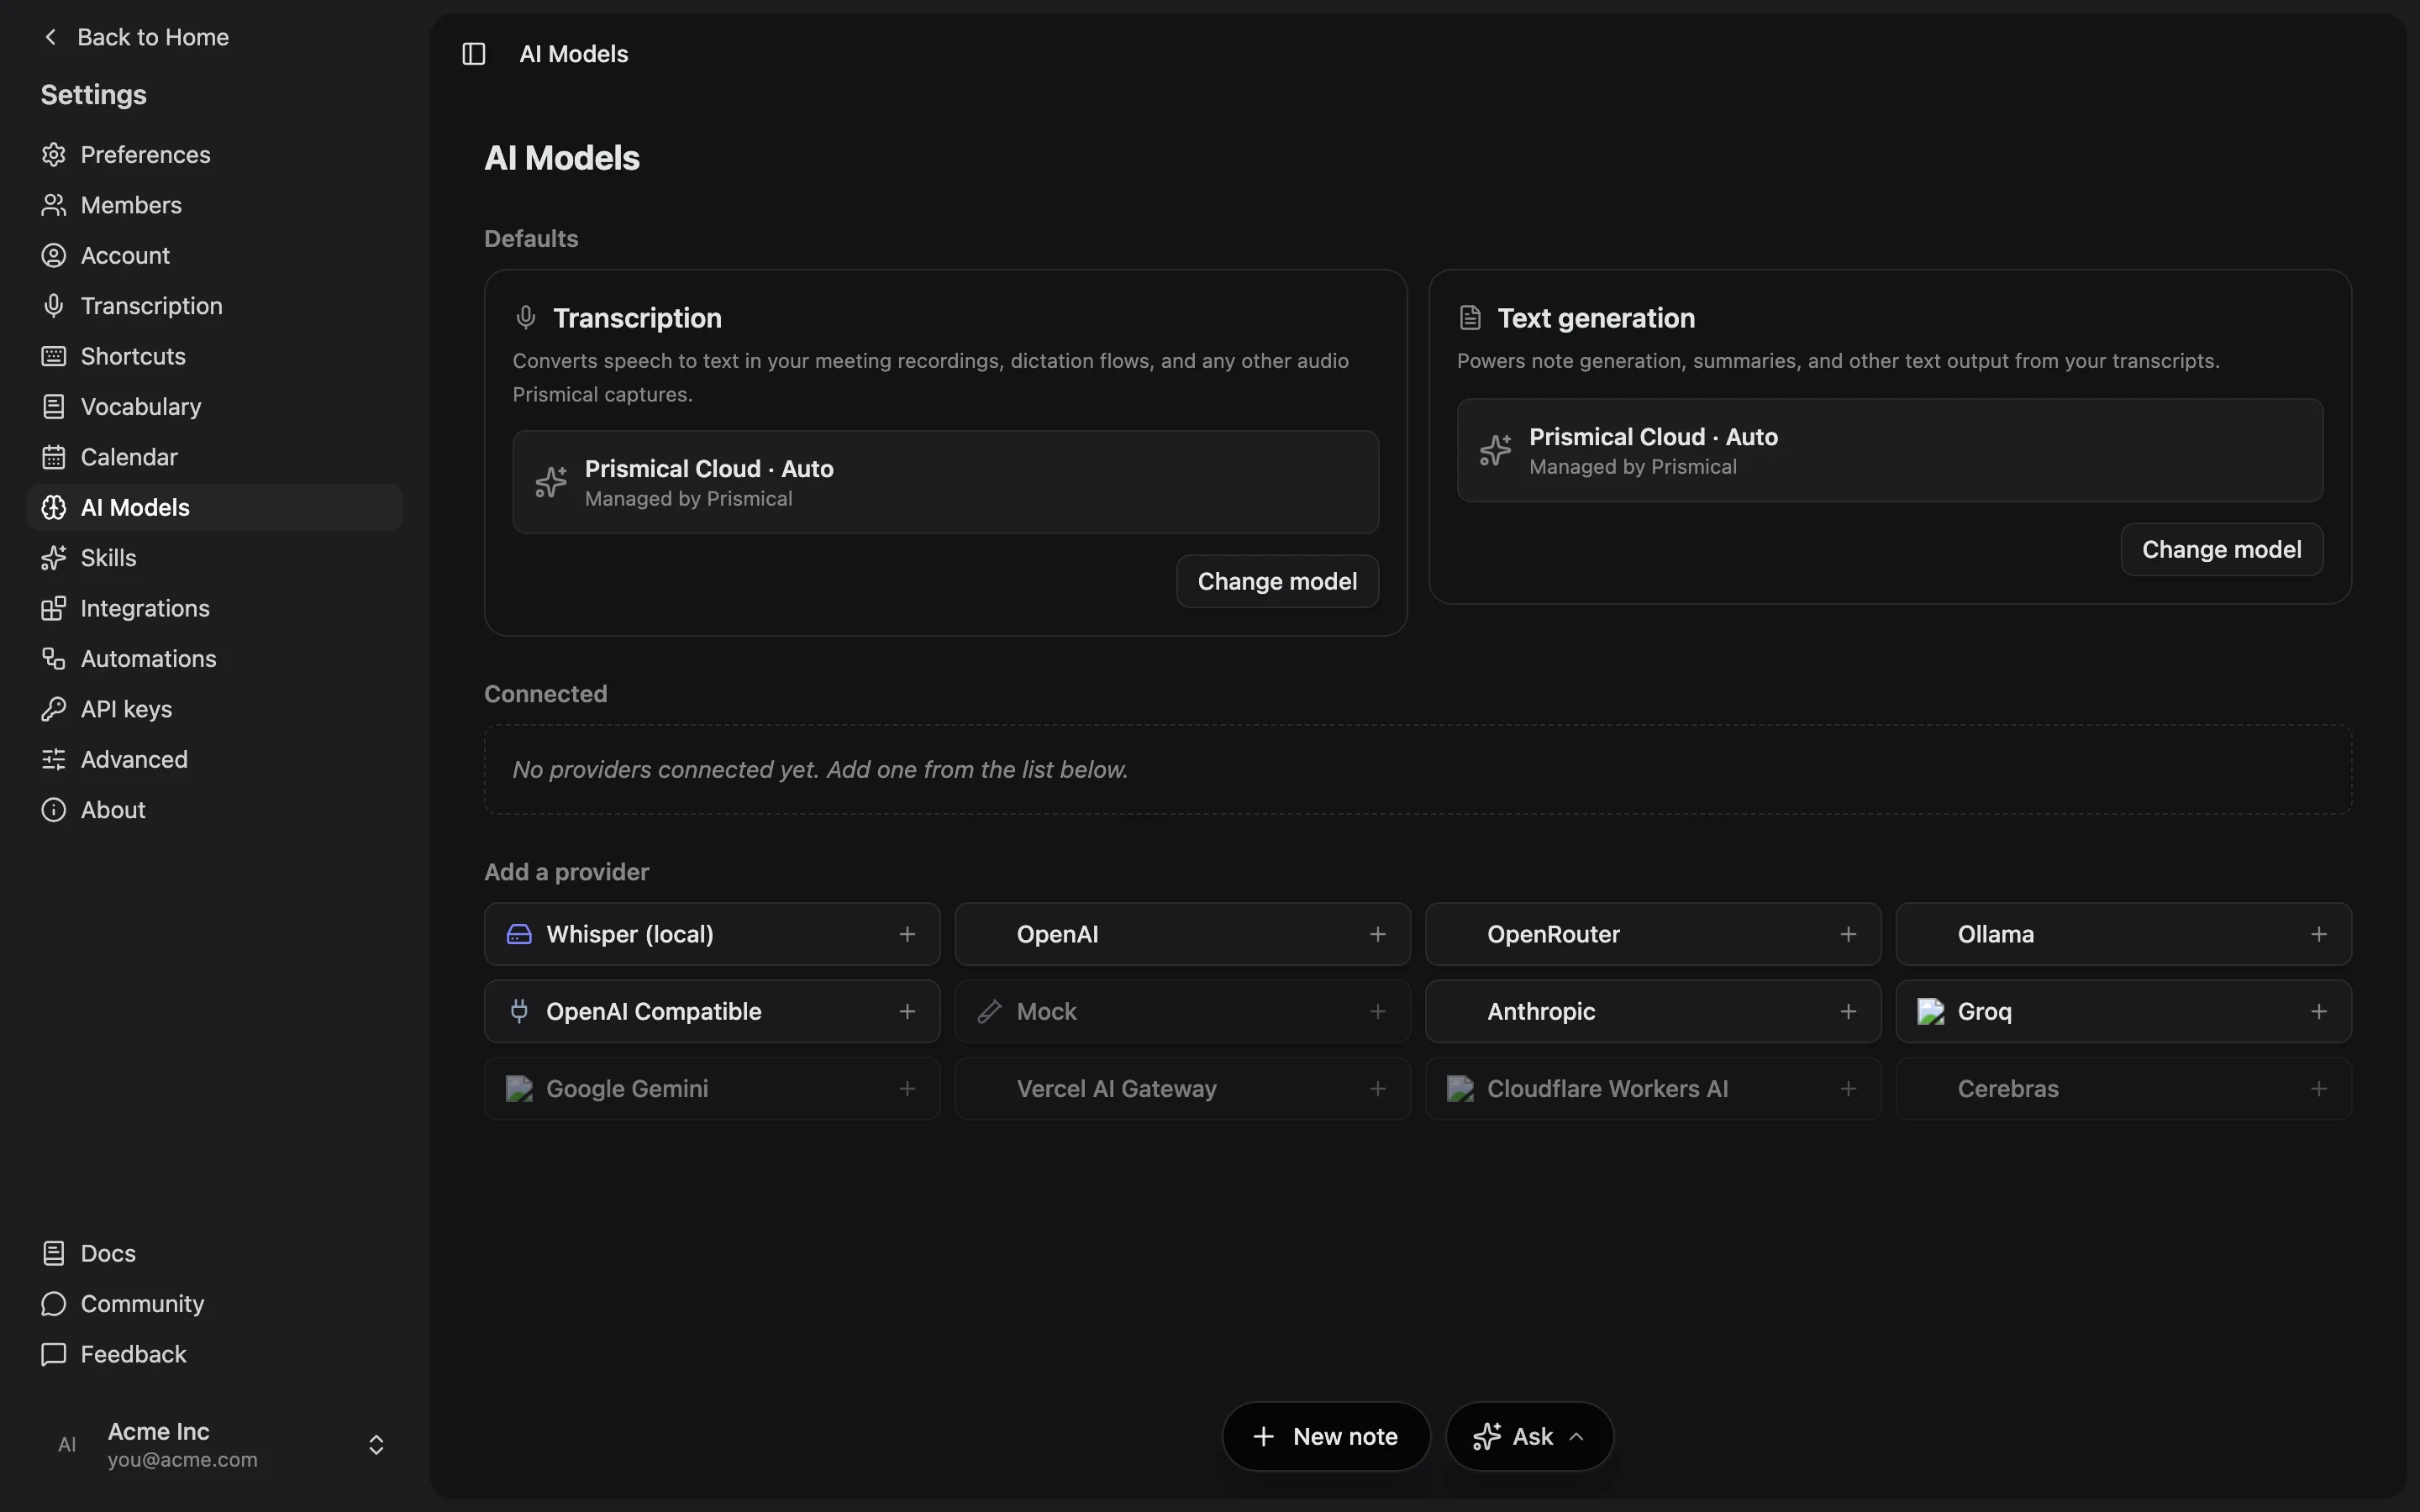
Task: Expand the Ask menu chevron
Action: pos(1577,1437)
